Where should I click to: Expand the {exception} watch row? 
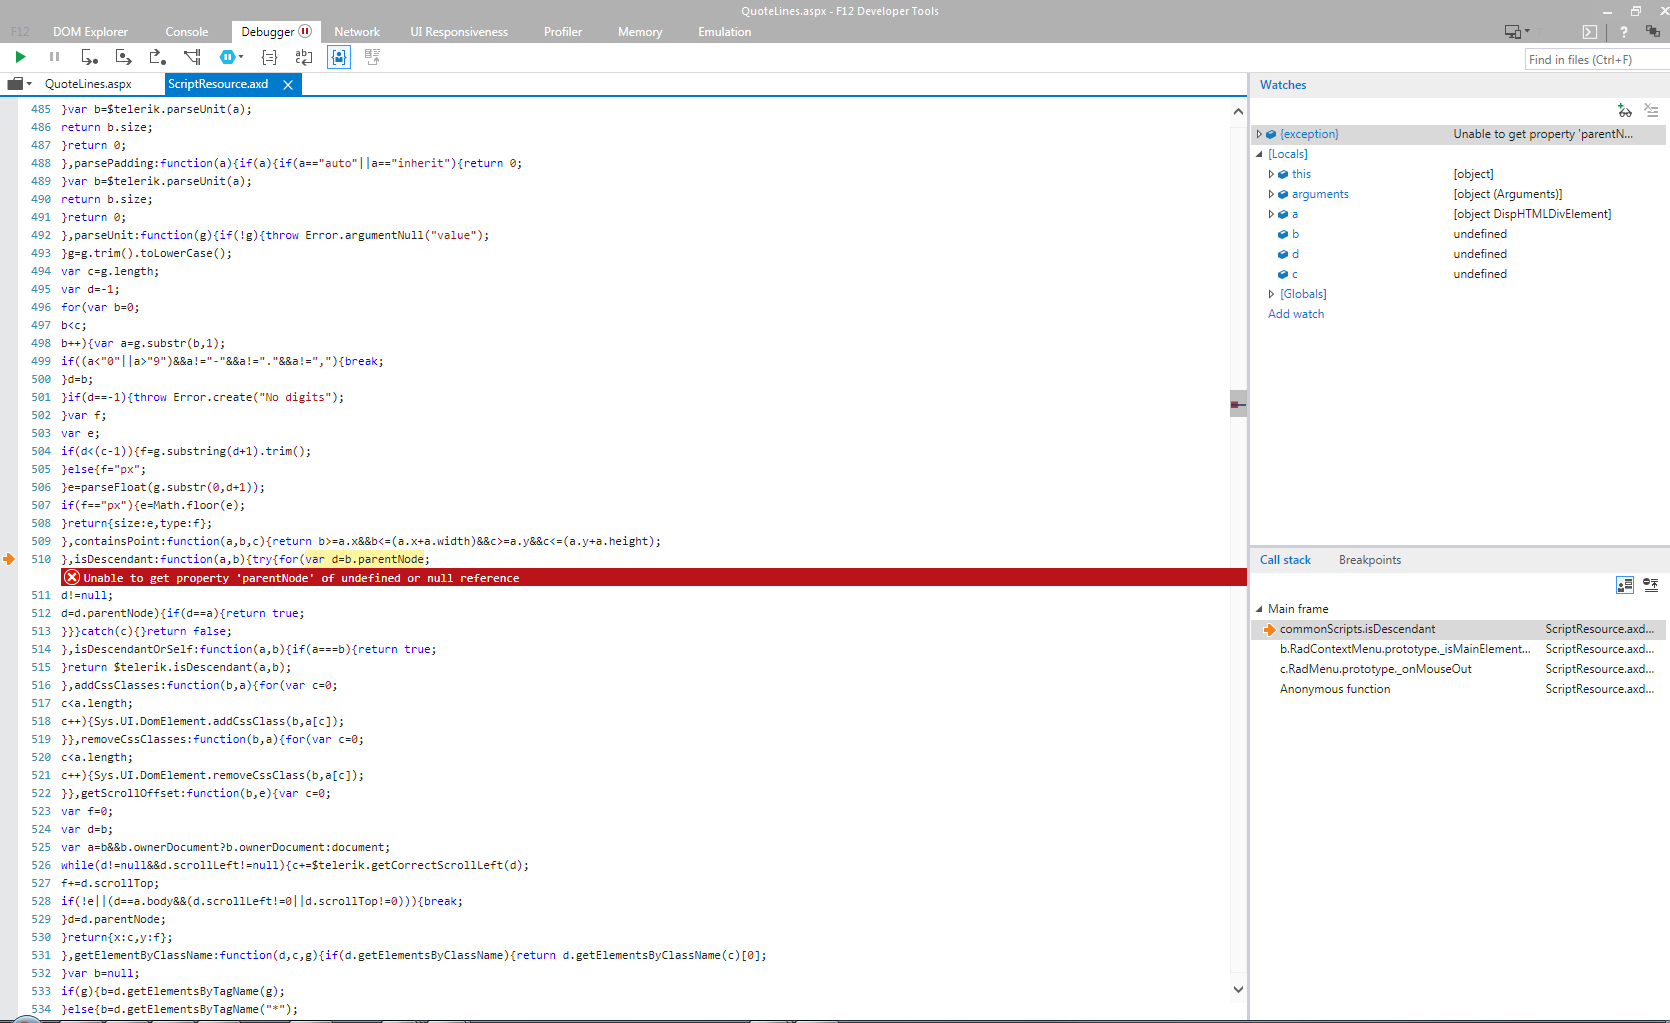pyautogui.click(x=1260, y=134)
